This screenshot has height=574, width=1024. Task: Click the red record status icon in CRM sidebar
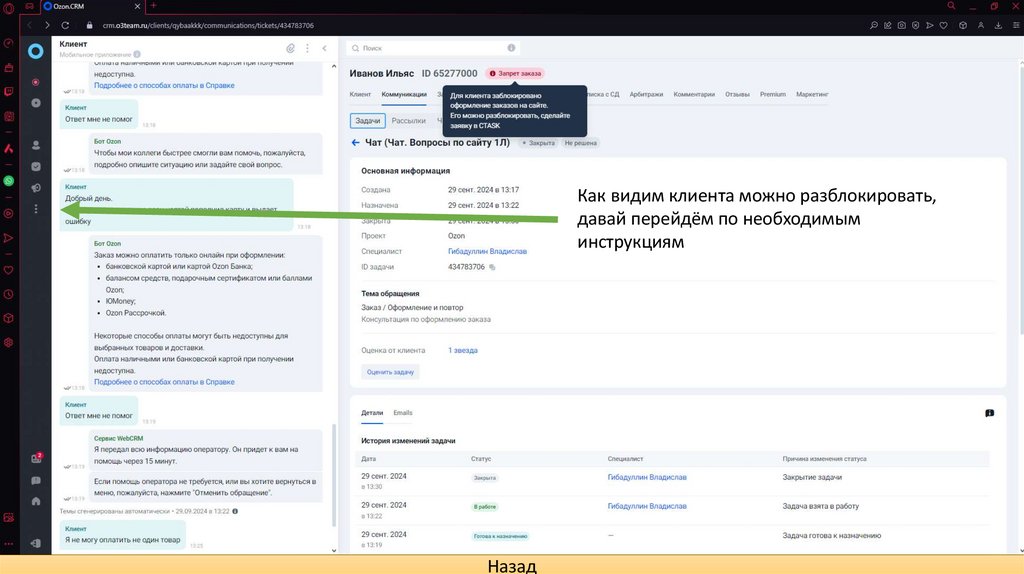[x=36, y=82]
